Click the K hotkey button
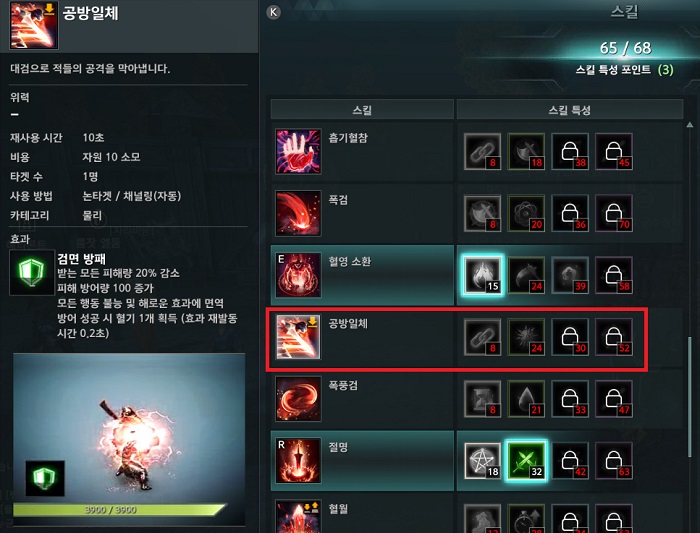700x533 pixels. tap(273, 12)
